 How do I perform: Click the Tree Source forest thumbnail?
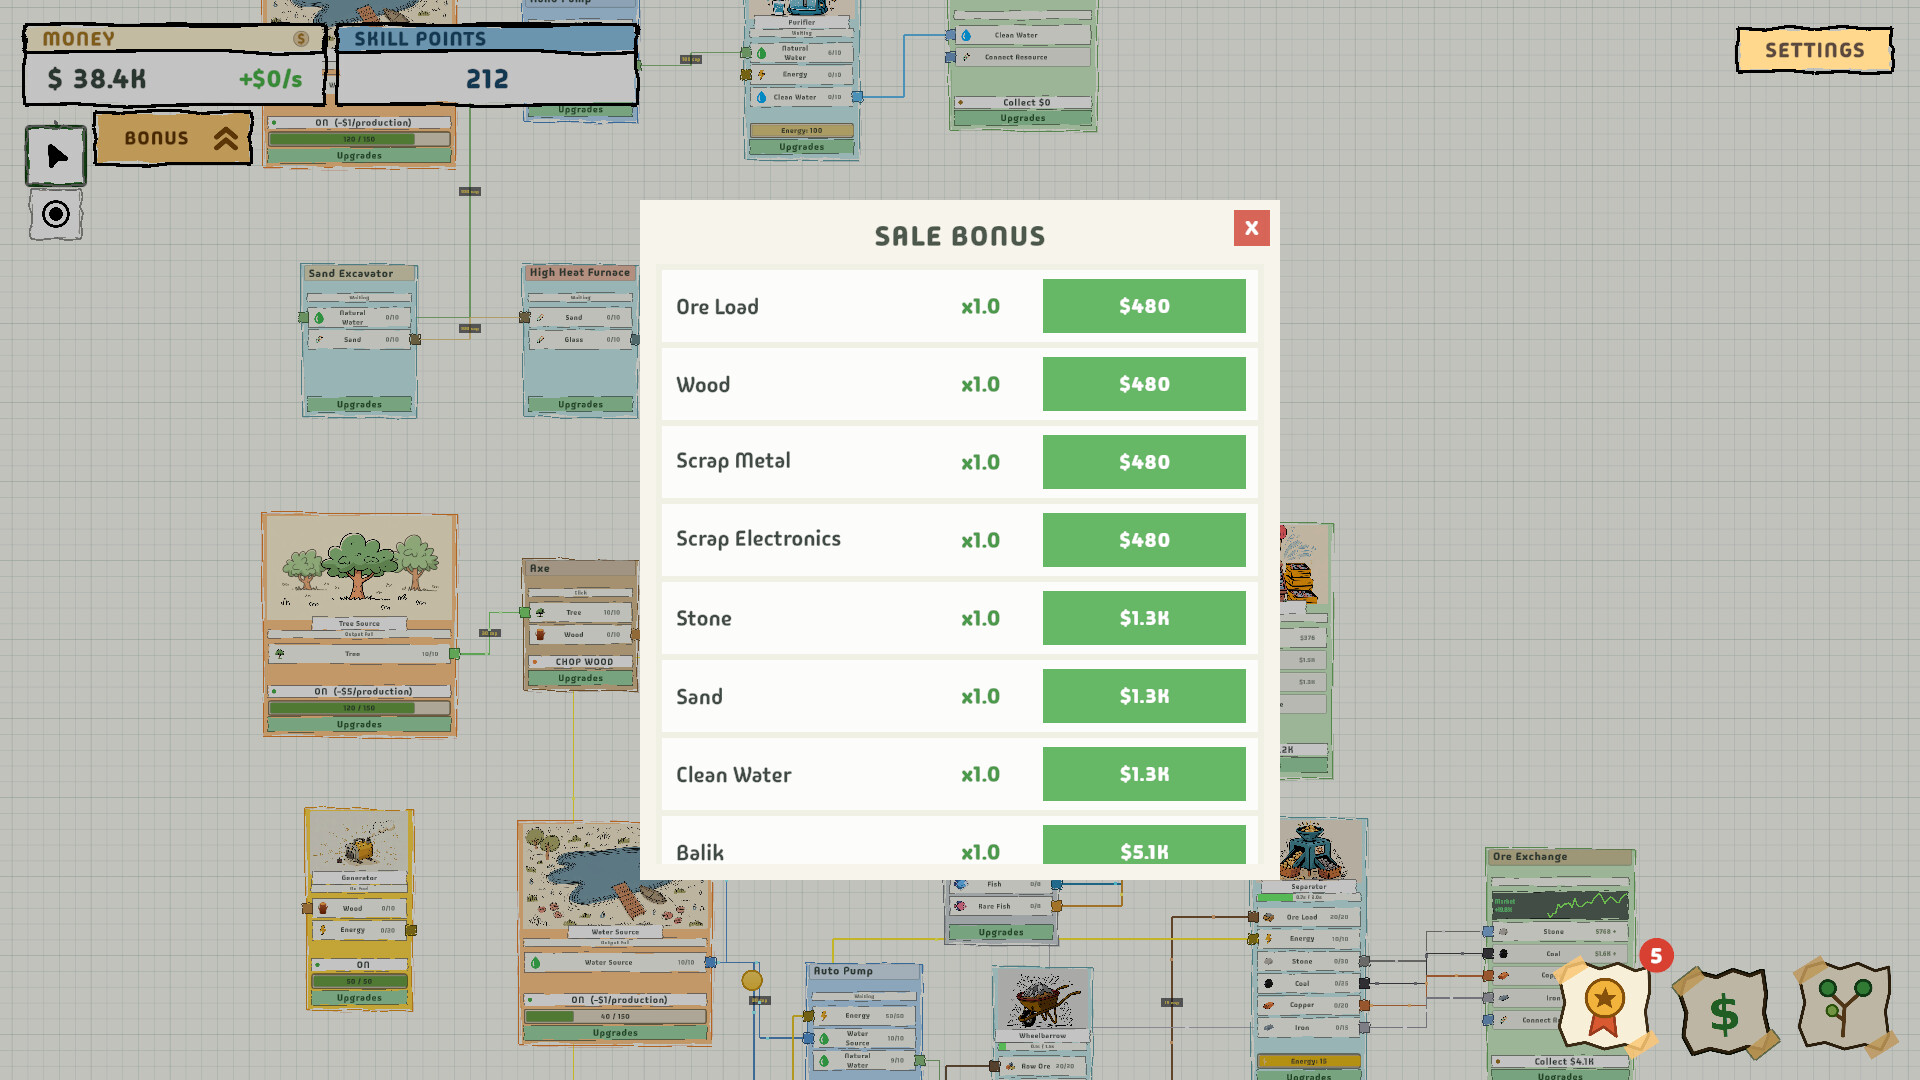click(x=359, y=568)
